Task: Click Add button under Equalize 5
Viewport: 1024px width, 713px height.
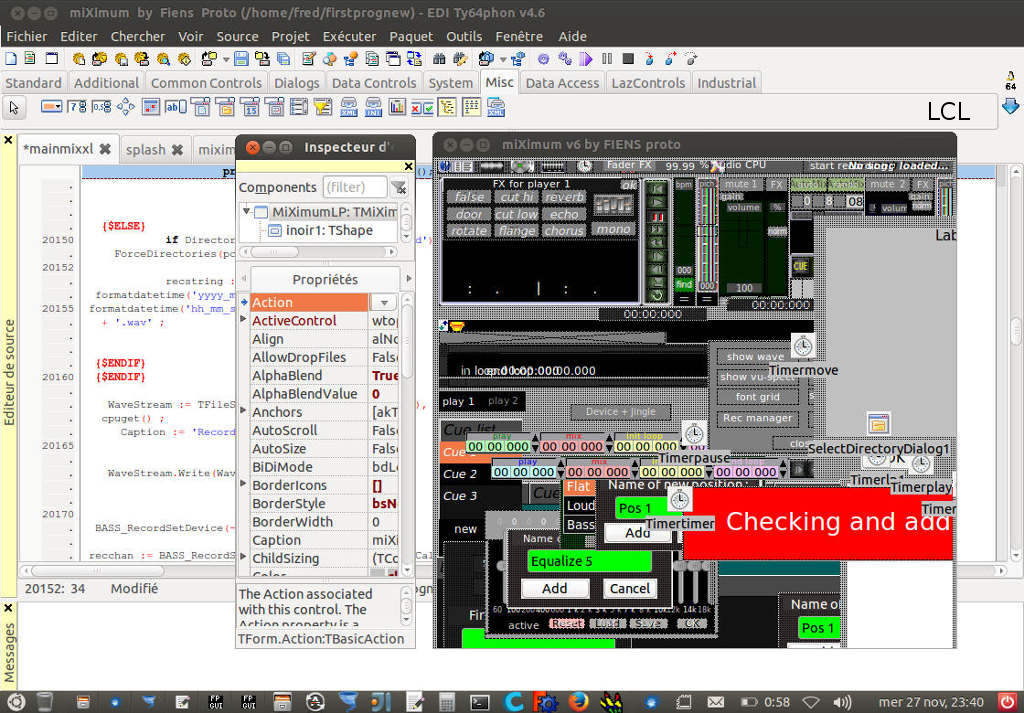Action: coord(555,588)
